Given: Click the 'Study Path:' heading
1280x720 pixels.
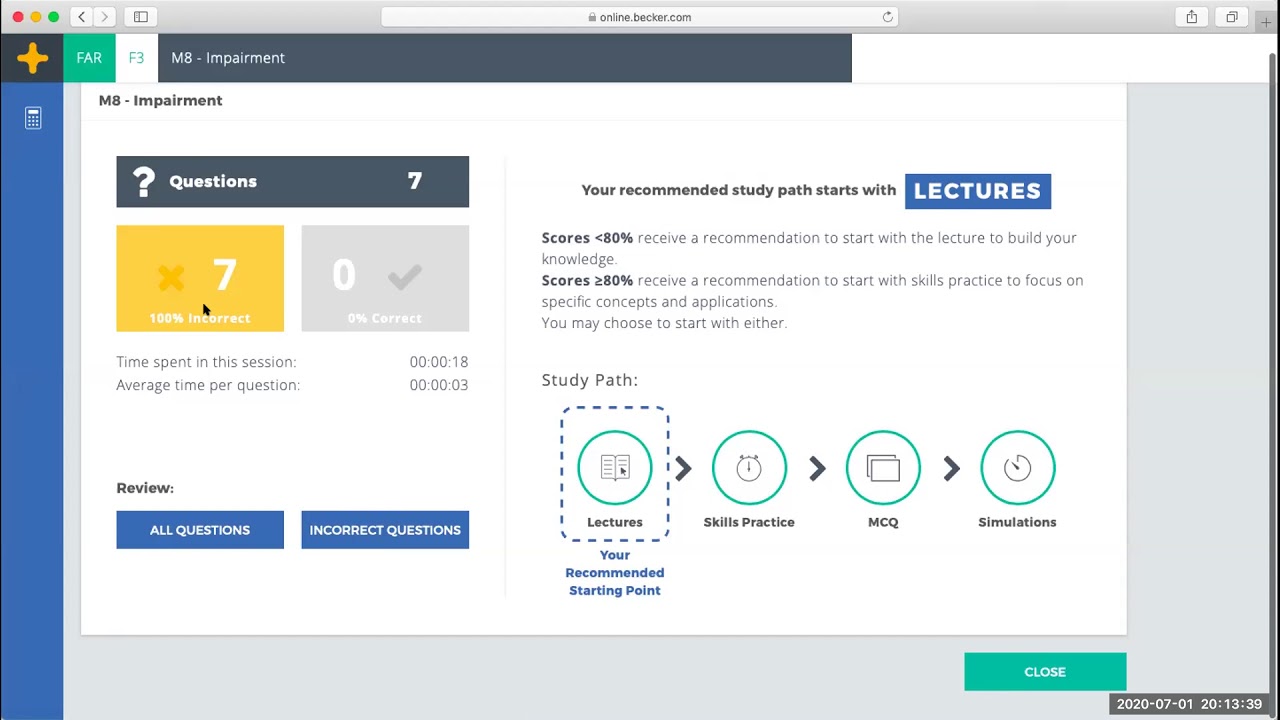Looking at the screenshot, I should tap(590, 380).
